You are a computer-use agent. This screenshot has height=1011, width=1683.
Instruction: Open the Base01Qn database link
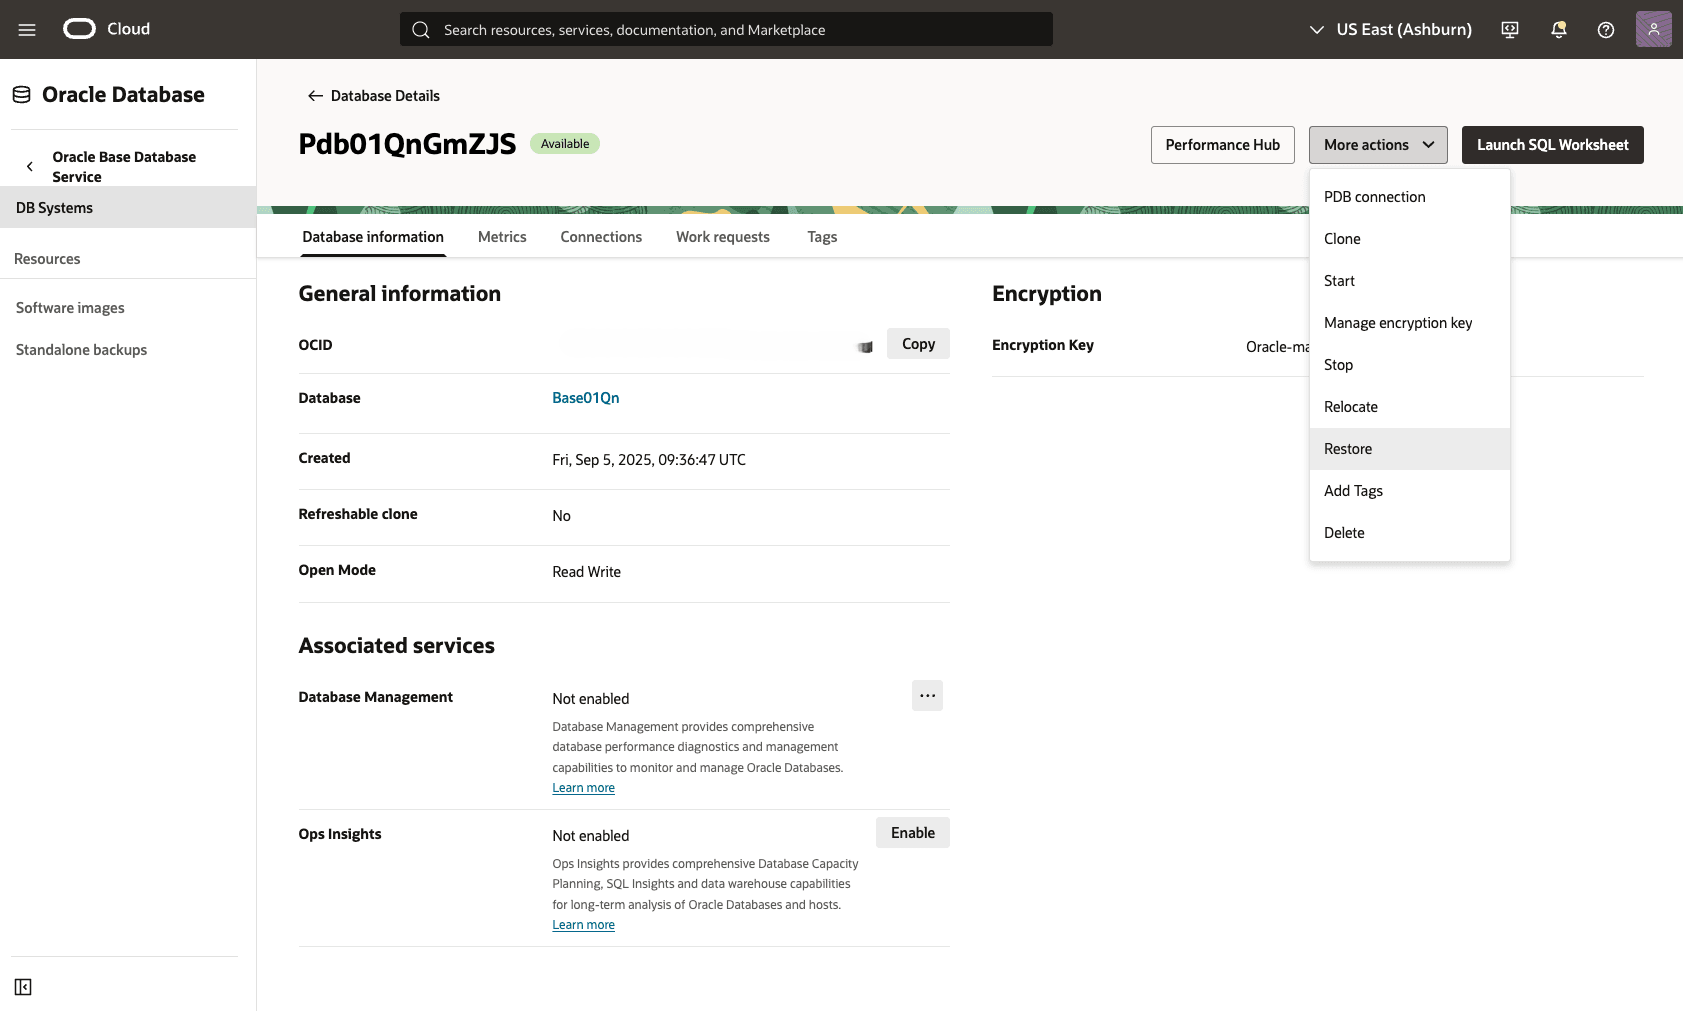pyautogui.click(x=586, y=397)
